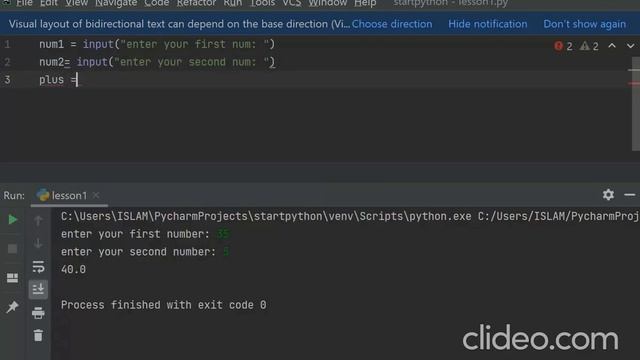Click the red errors indicator
Viewport: 640px width, 360px height.
tap(563, 46)
